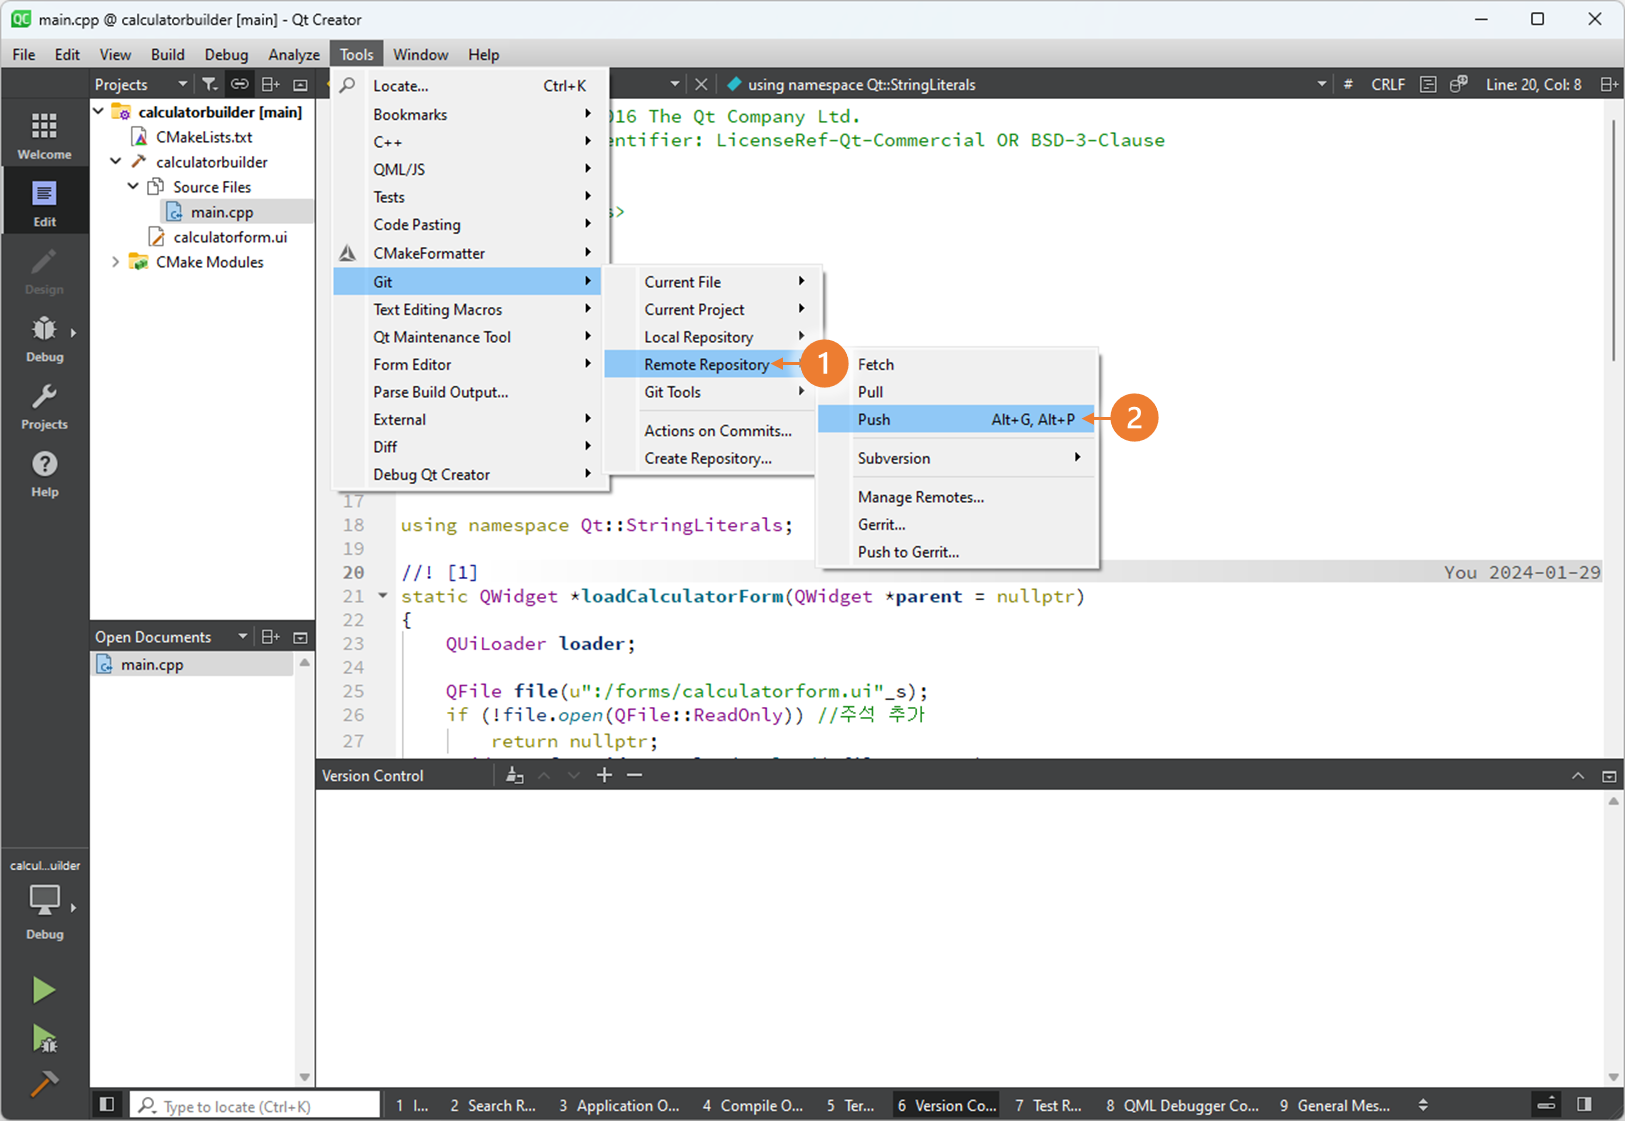Open the Help mode

click(x=44, y=473)
